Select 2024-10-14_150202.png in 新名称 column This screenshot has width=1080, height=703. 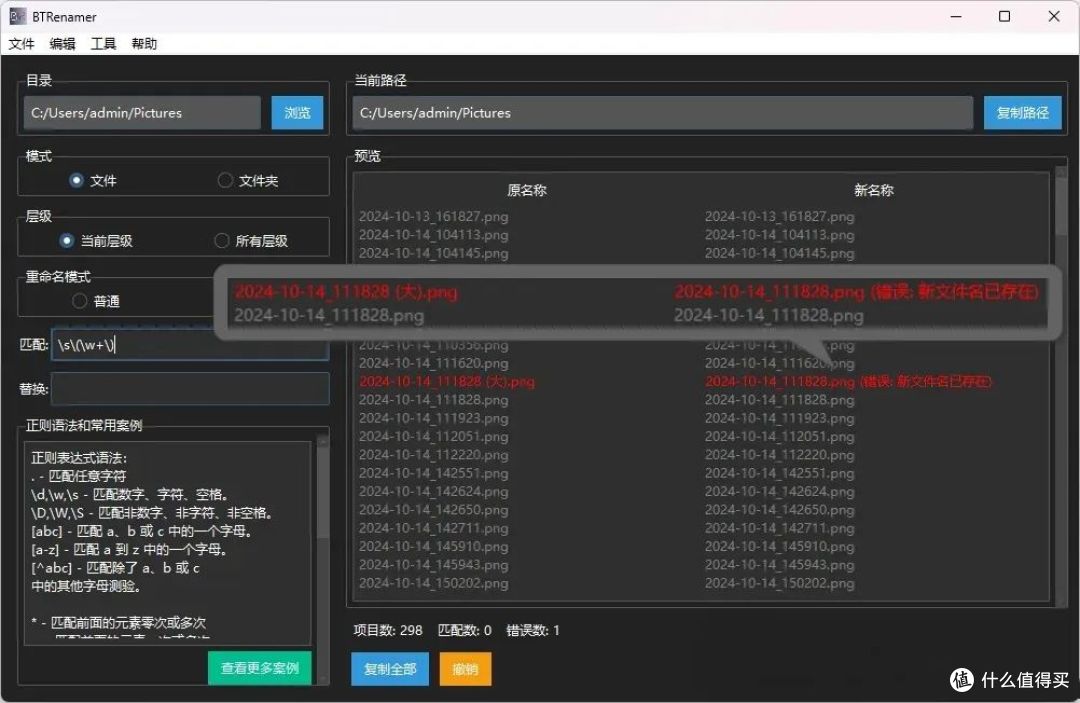tap(780, 583)
